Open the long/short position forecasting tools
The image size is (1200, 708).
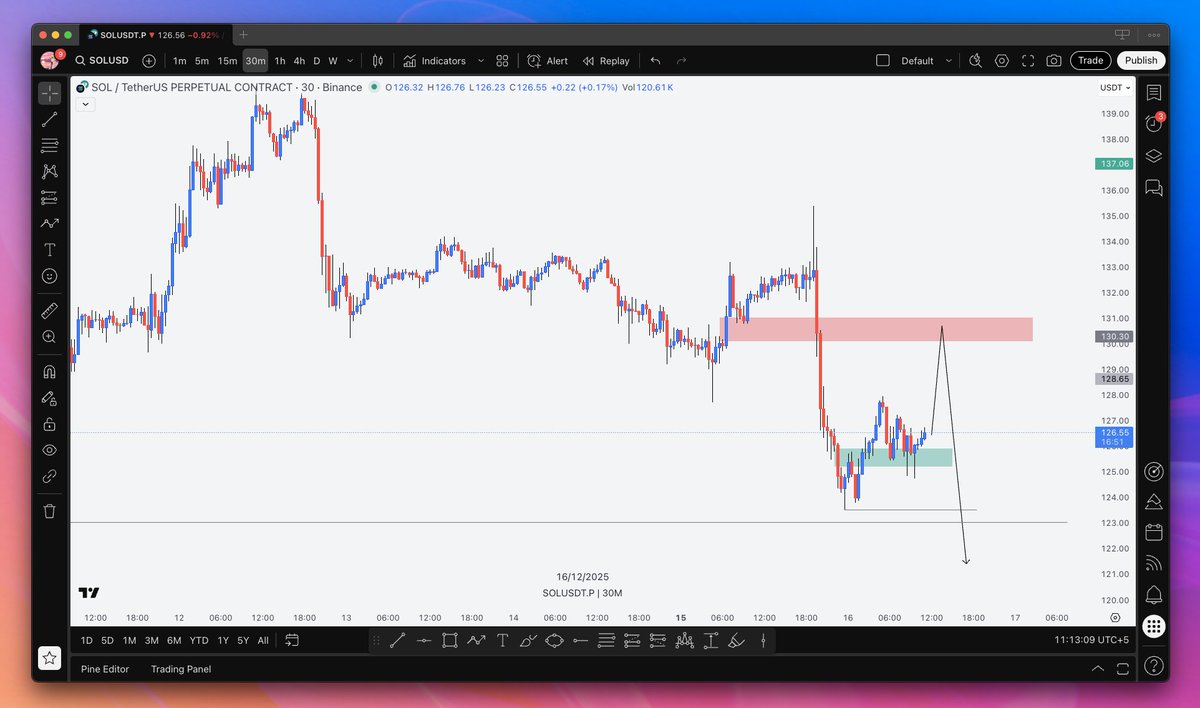click(x=50, y=197)
